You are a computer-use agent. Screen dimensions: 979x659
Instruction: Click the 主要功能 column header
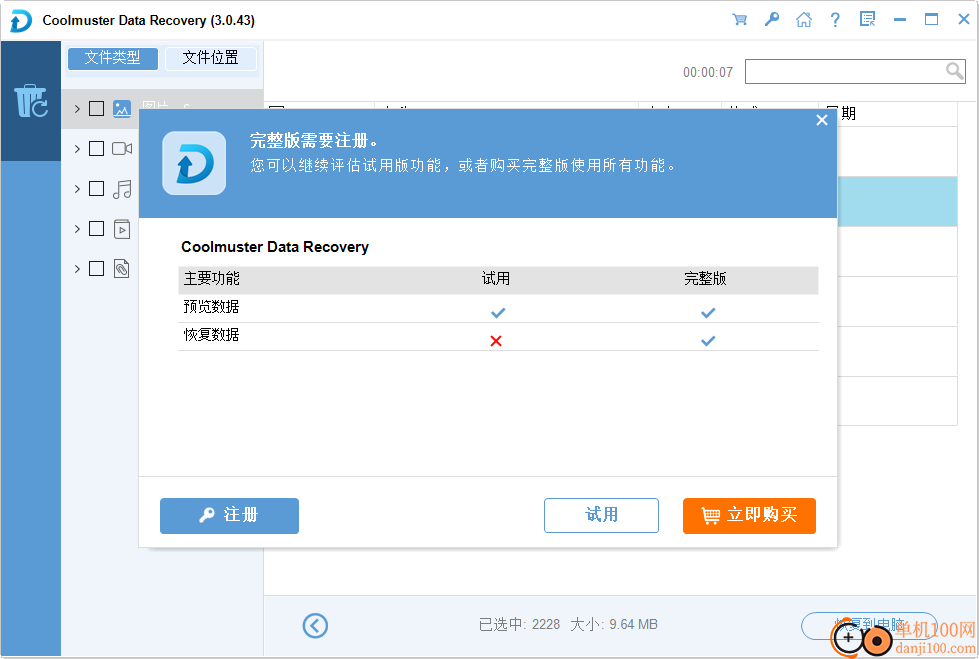point(212,279)
